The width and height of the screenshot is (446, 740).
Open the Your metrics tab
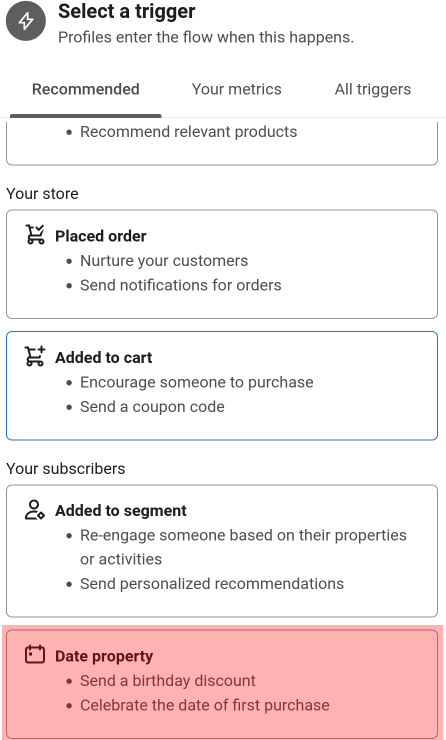point(236,89)
